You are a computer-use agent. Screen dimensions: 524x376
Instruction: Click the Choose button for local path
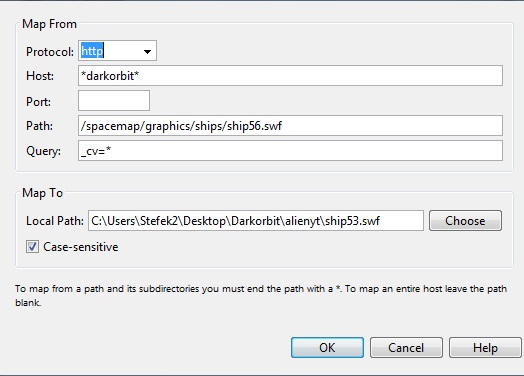click(465, 221)
